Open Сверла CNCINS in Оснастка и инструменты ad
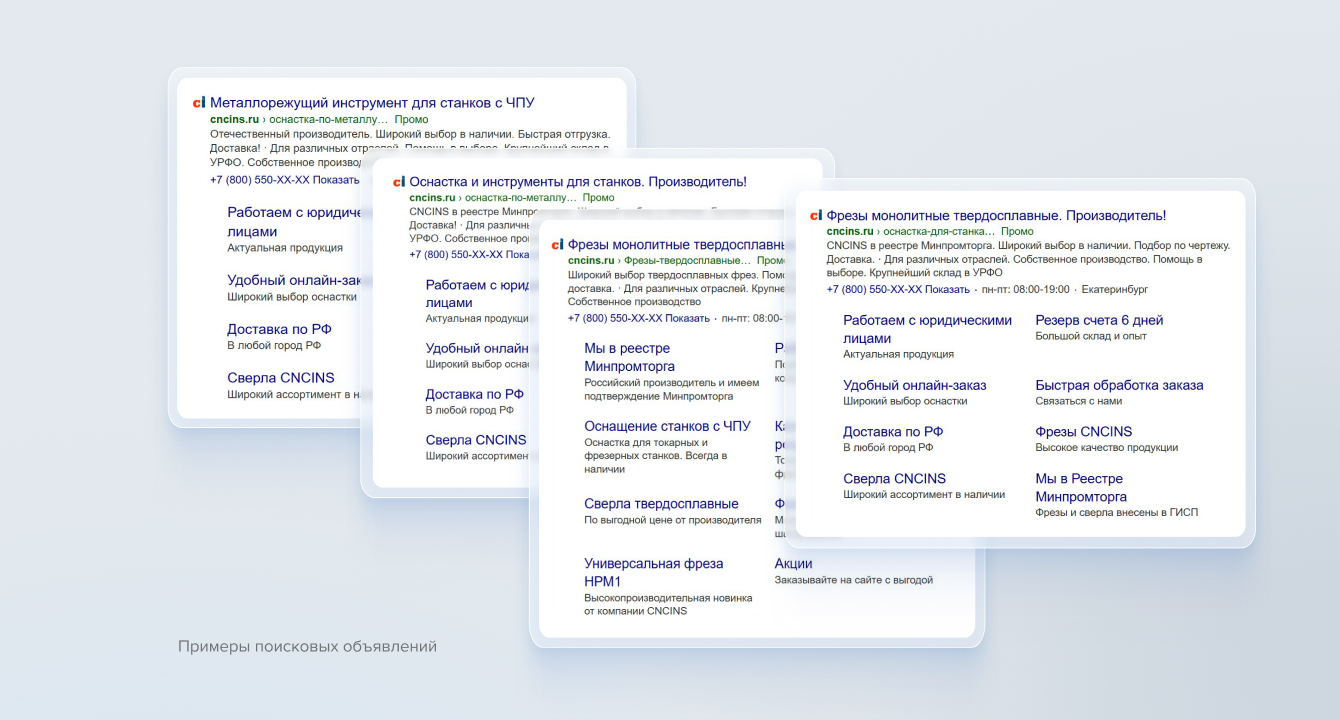 point(476,440)
